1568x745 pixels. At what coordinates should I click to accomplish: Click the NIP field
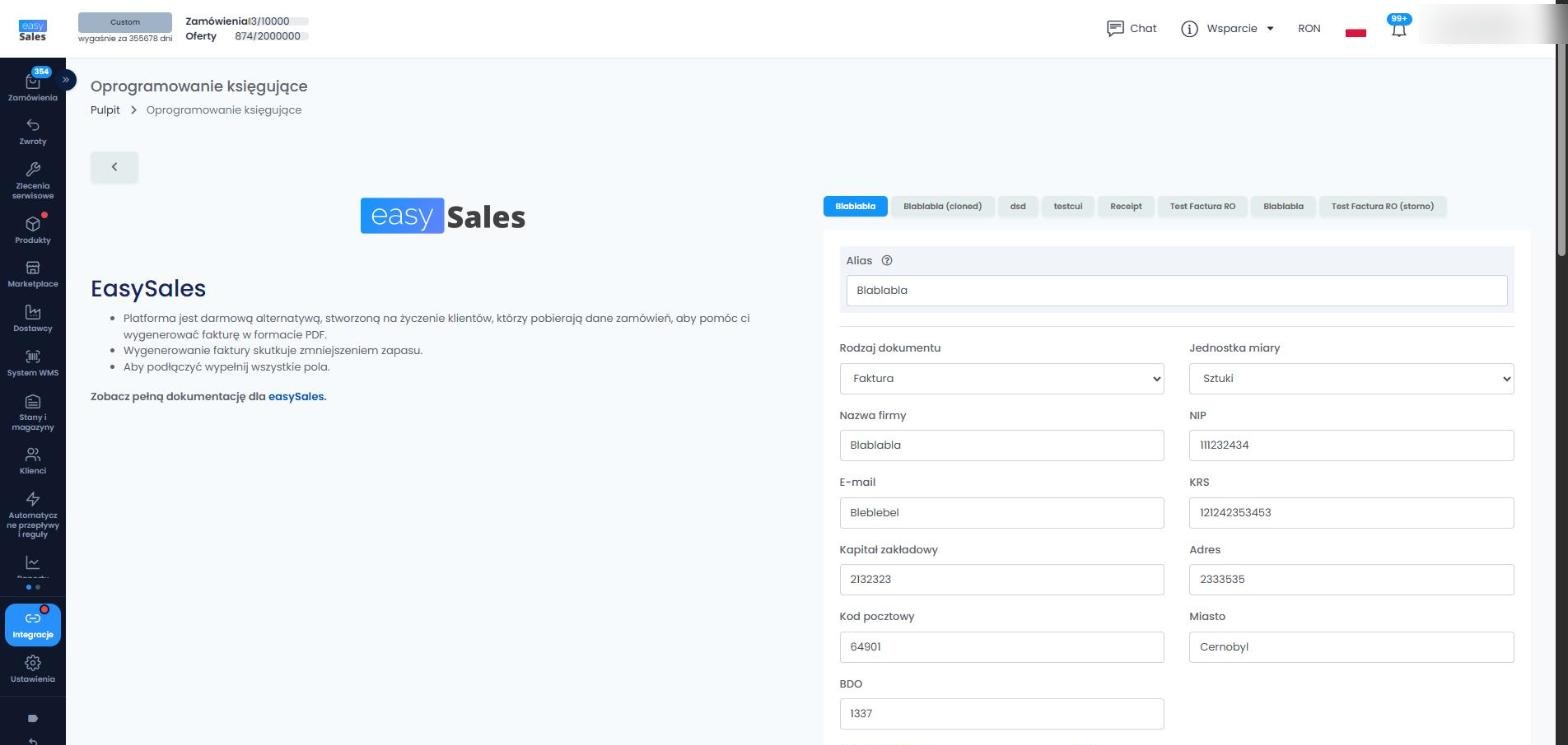(x=1351, y=445)
